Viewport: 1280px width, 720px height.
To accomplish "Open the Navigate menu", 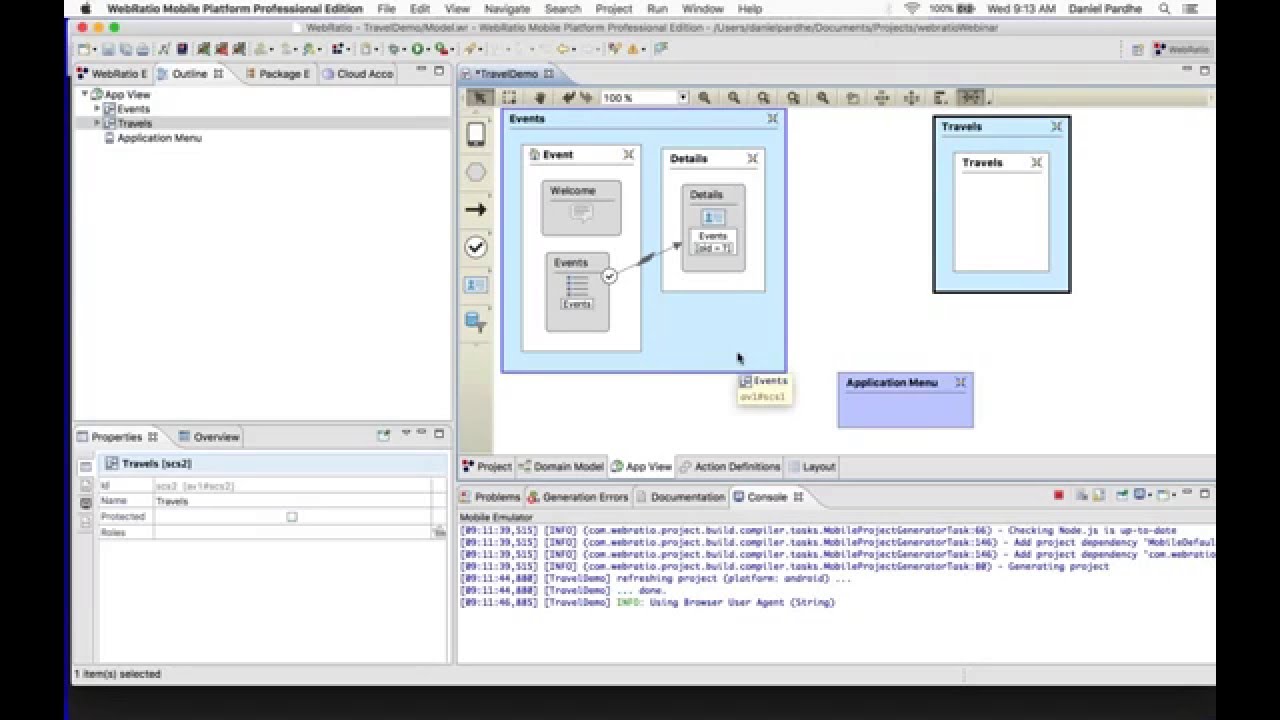I will click(506, 9).
